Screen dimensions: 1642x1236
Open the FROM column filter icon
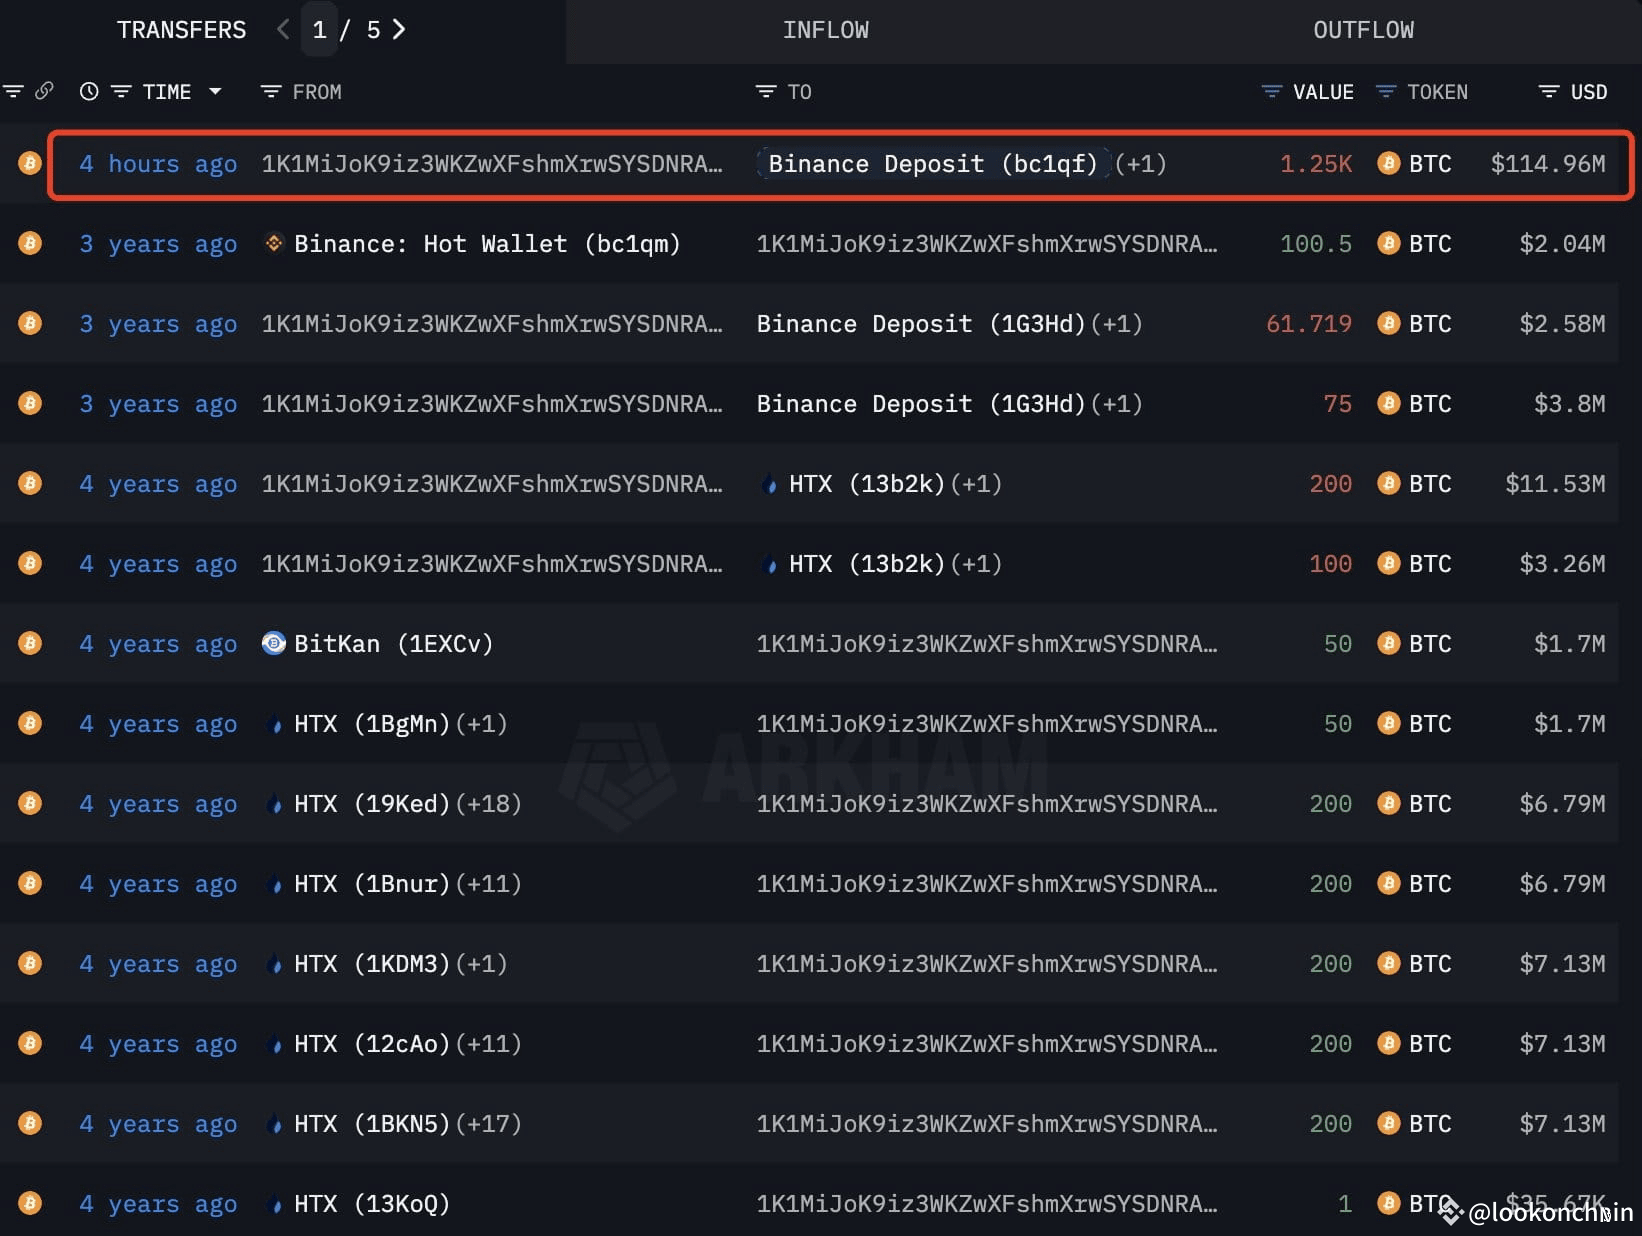tap(270, 92)
